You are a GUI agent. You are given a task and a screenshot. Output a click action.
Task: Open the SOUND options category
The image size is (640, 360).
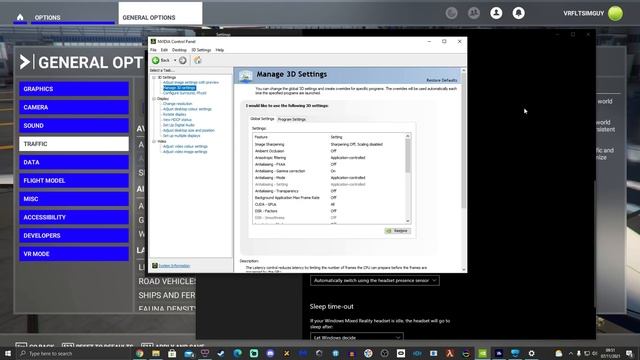[74, 126]
